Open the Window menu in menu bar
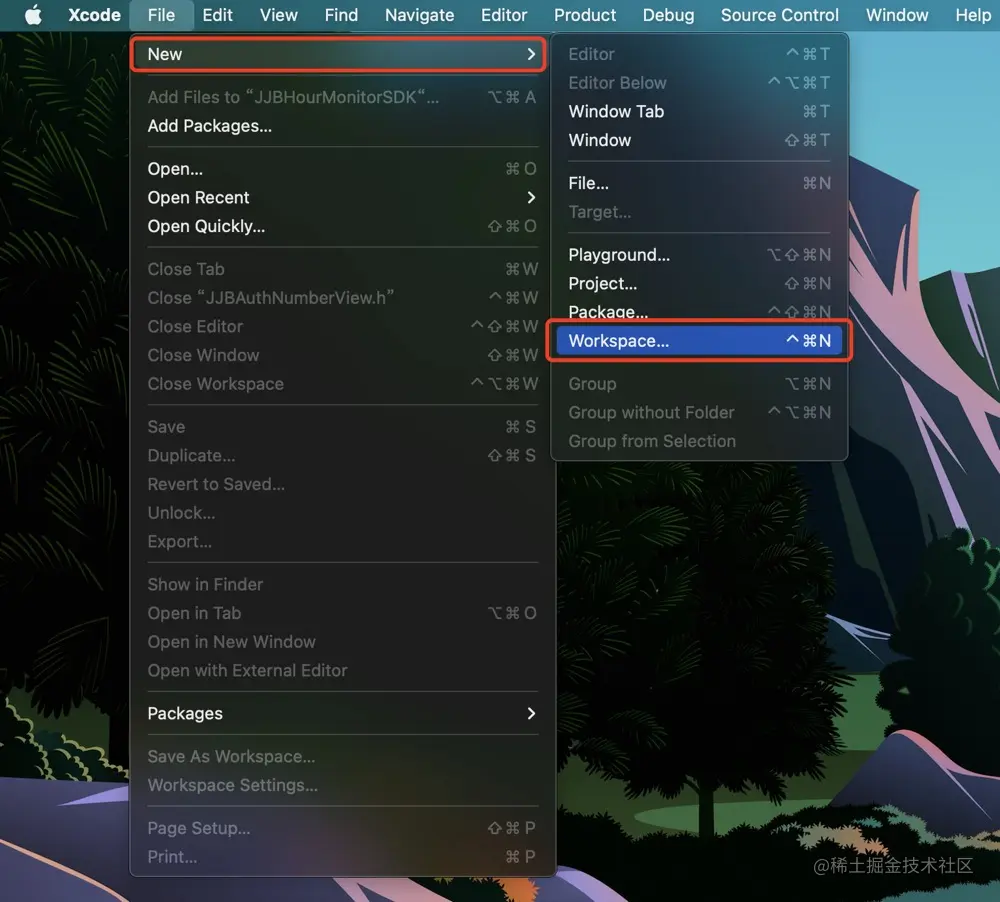Screen dimensions: 1000x902 pyautogui.click(x=897, y=15)
